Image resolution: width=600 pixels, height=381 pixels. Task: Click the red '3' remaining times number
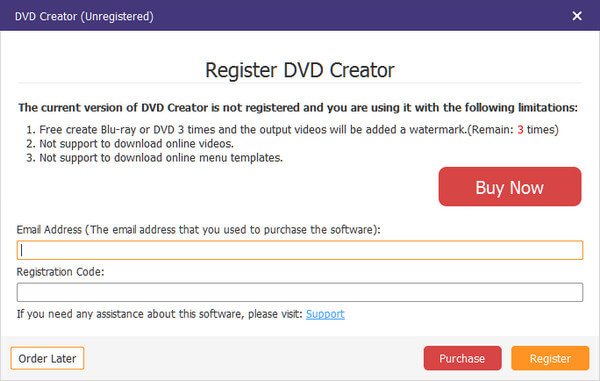520,130
